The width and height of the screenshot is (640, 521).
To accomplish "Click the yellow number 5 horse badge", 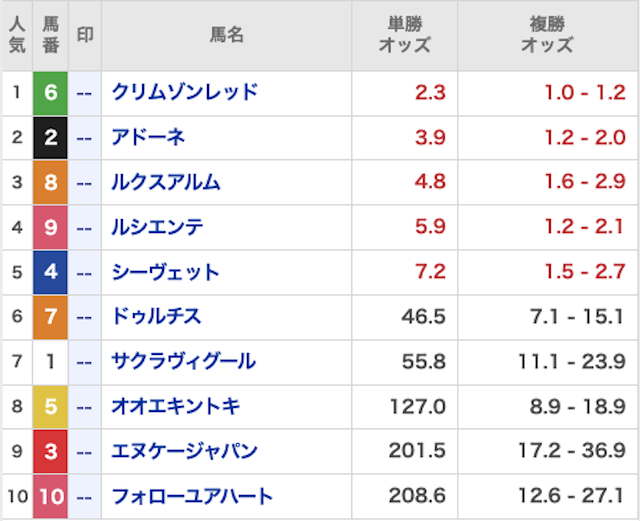I will (50, 407).
